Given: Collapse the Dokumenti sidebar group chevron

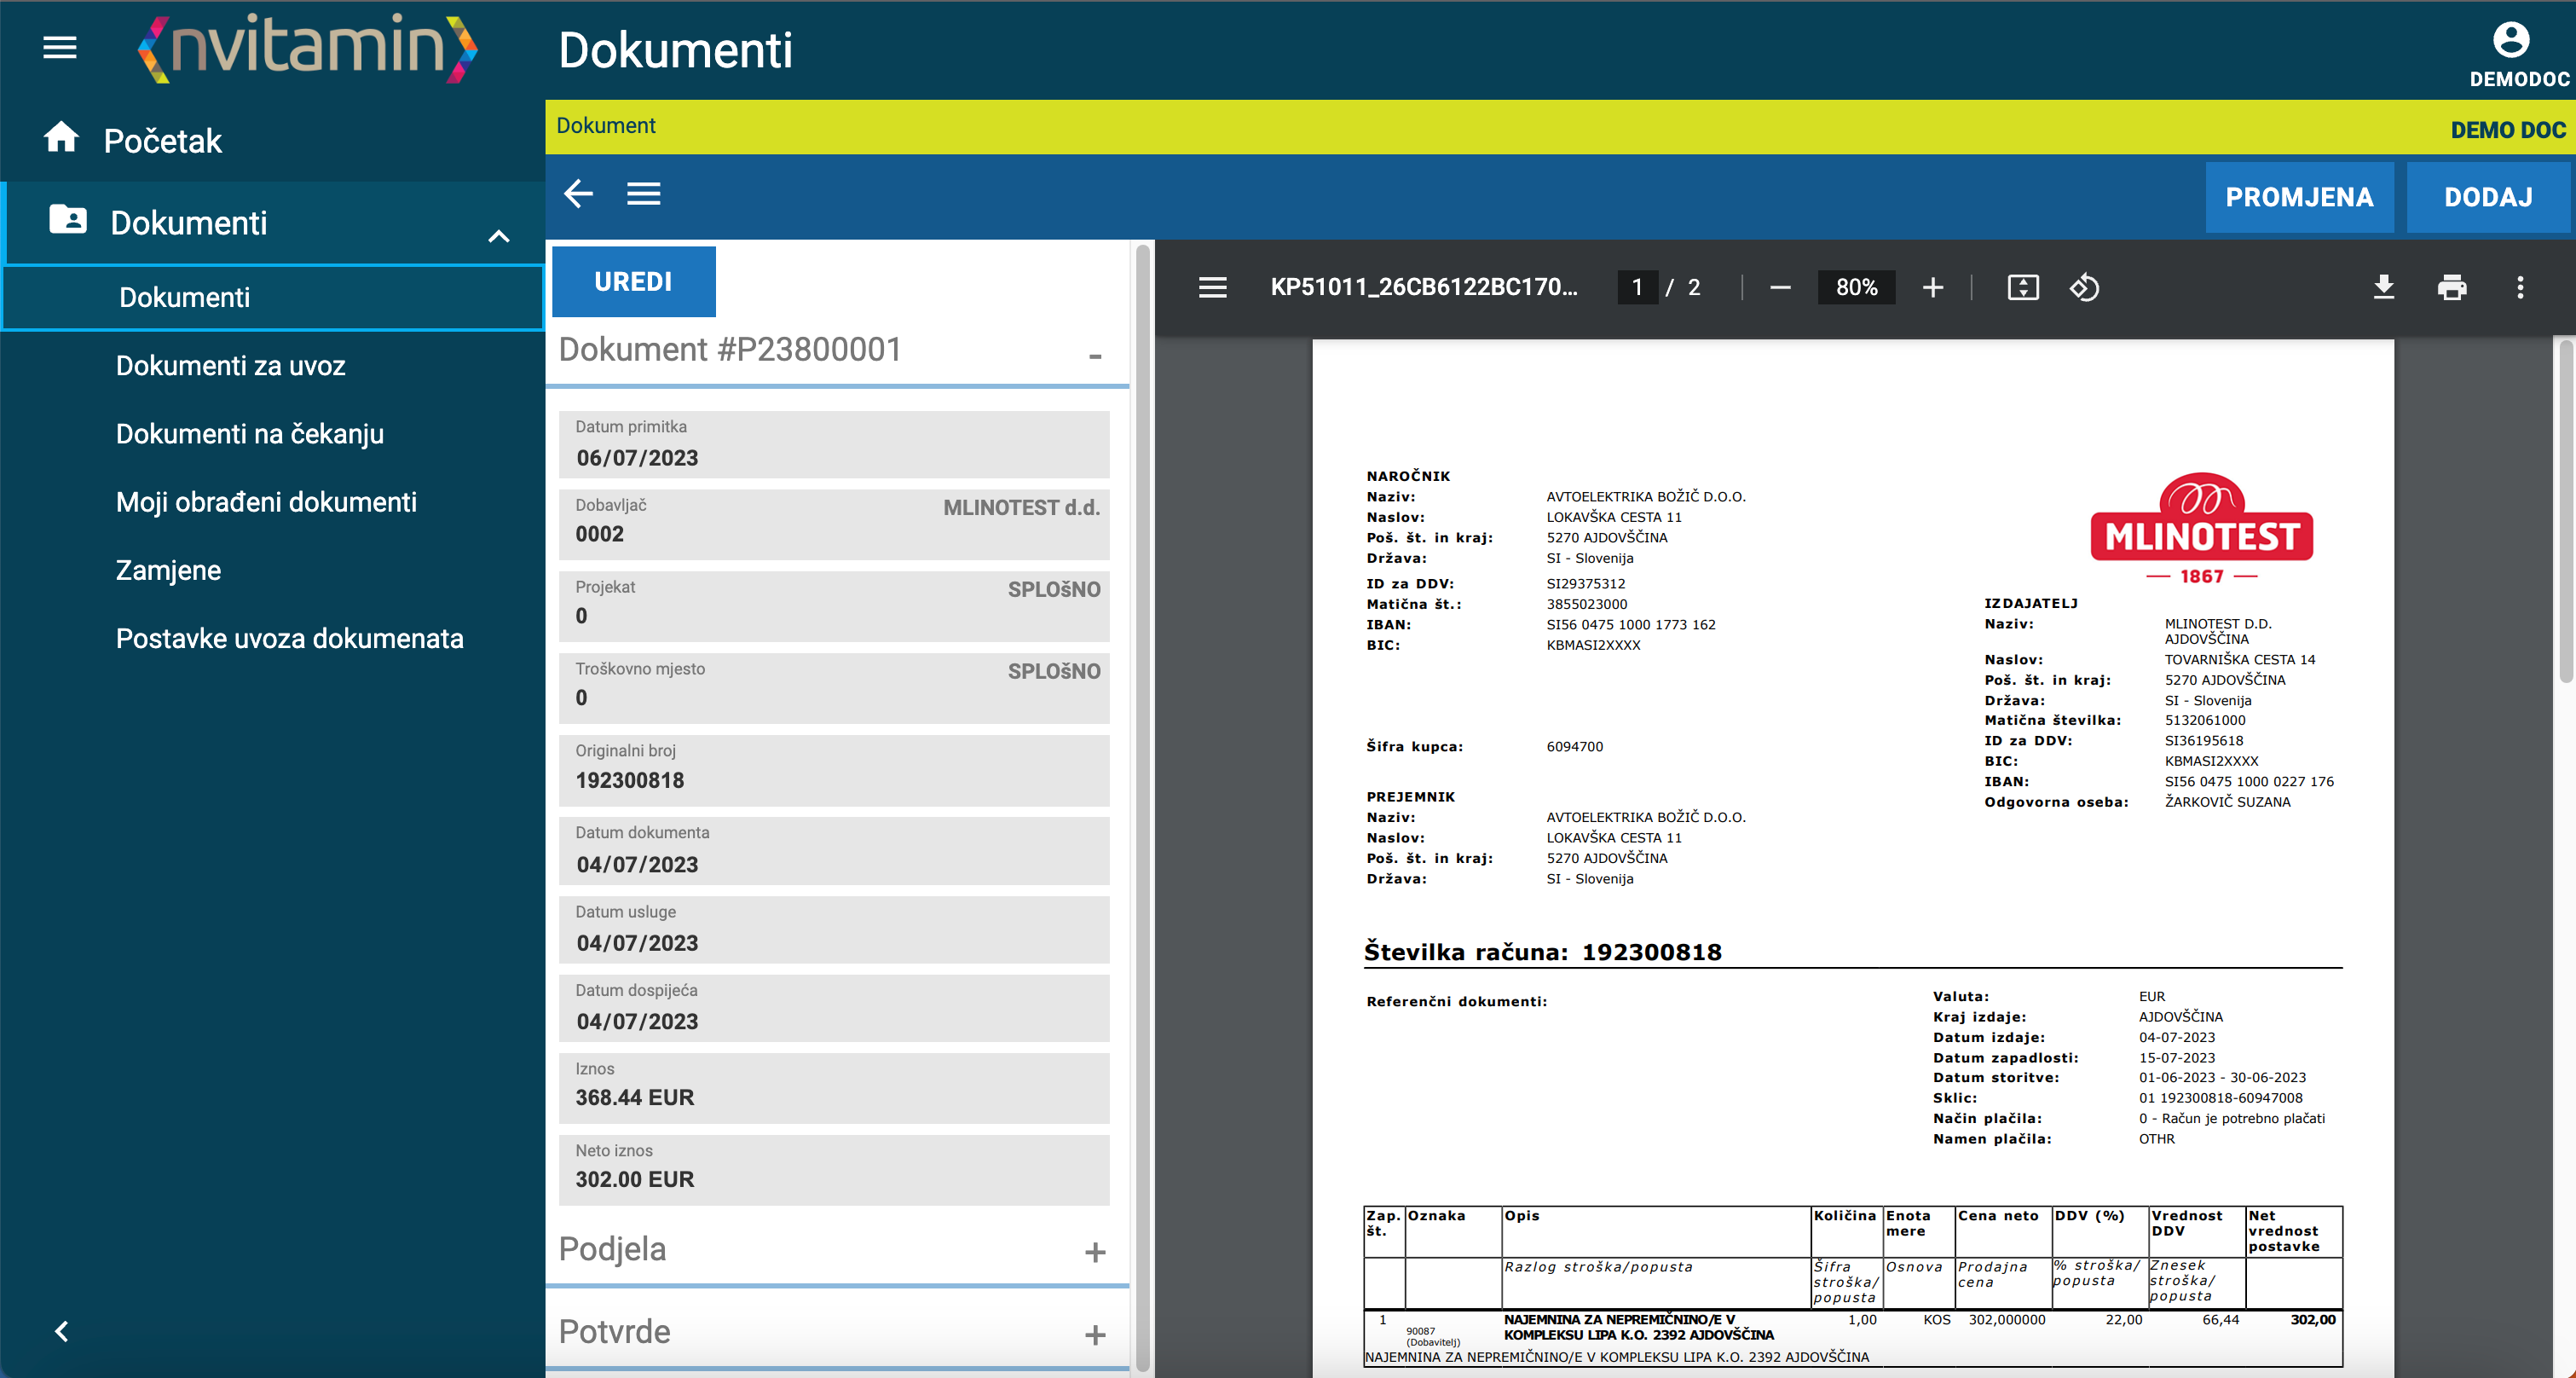Looking at the screenshot, I should click(499, 236).
